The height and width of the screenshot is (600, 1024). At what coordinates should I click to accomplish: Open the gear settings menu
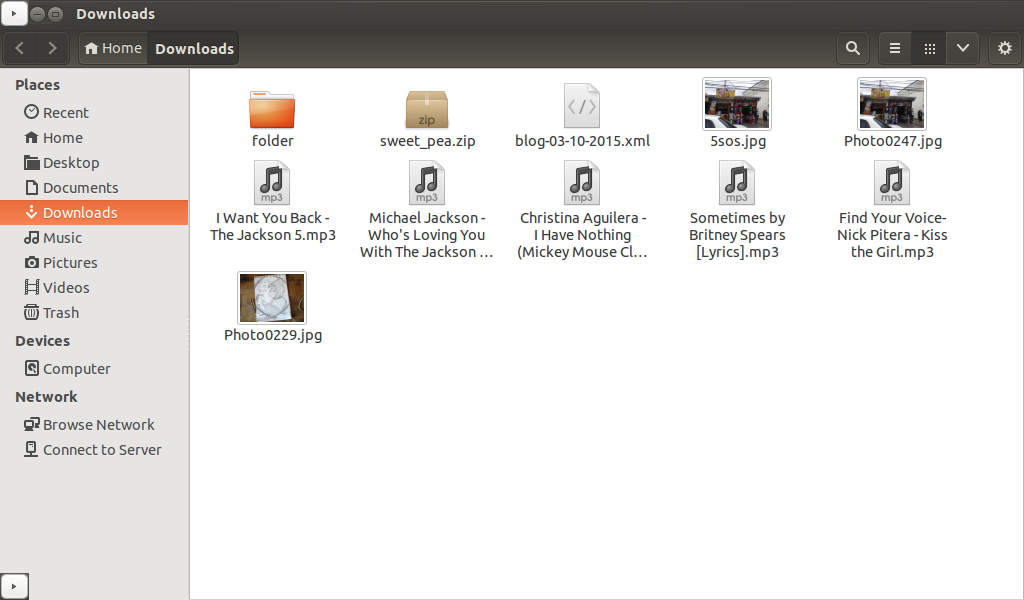point(1005,48)
